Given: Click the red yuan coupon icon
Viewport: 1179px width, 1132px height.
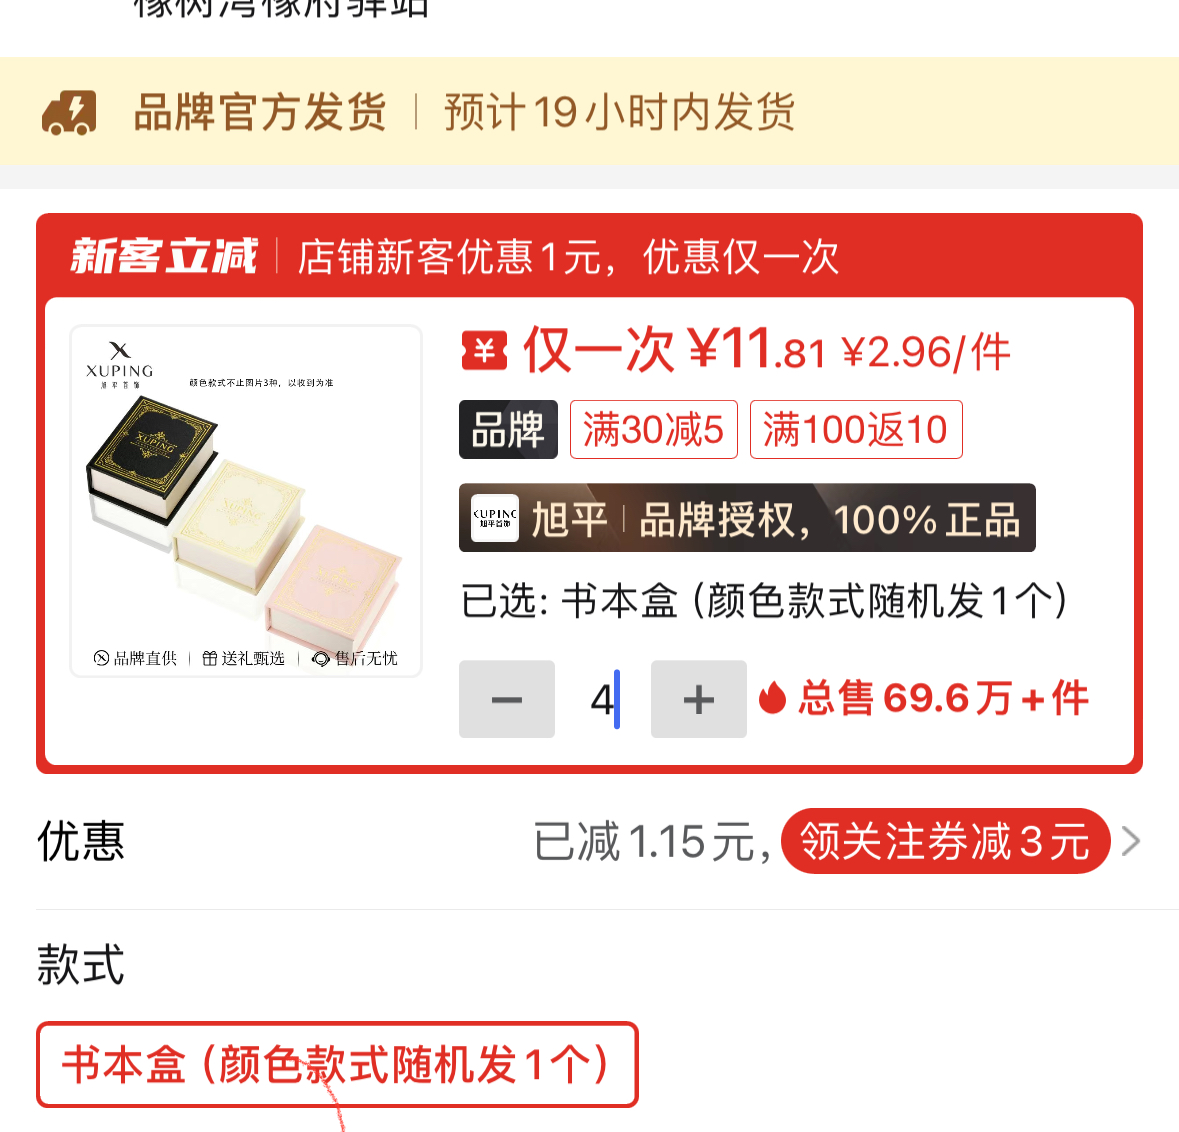Looking at the screenshot, I should click(x=484, y=351).
